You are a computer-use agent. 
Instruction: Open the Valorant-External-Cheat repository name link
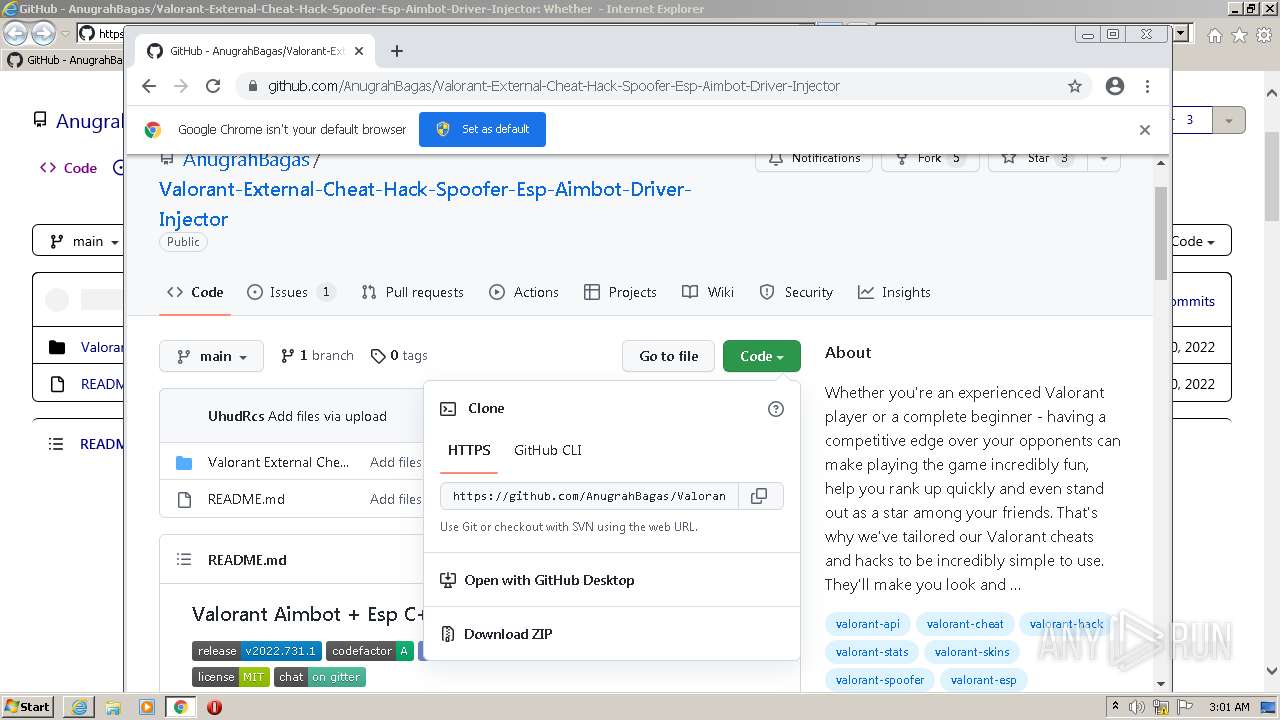pos(425,204)
